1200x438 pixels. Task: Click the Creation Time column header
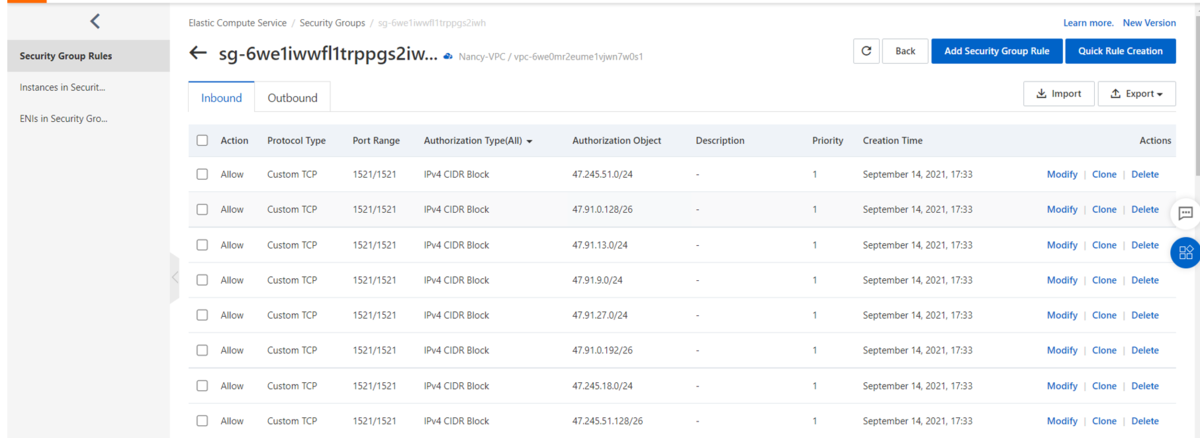point(893,141)
